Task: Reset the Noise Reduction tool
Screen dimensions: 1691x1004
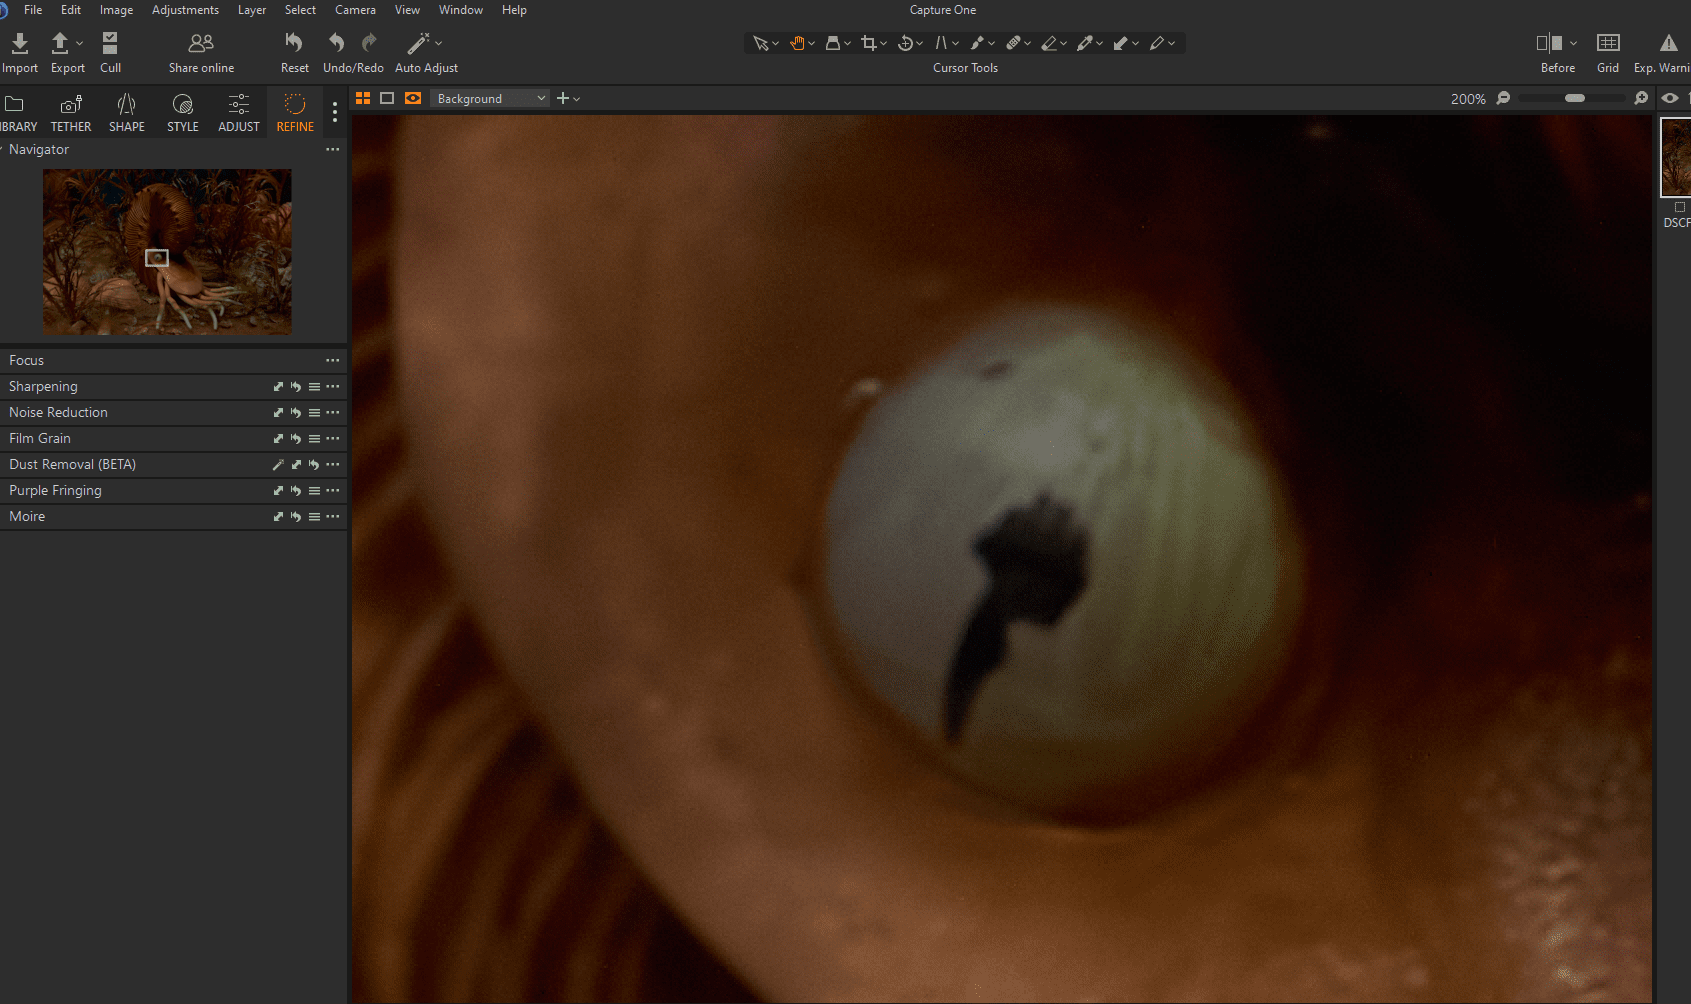Action: tap(296, 412)
